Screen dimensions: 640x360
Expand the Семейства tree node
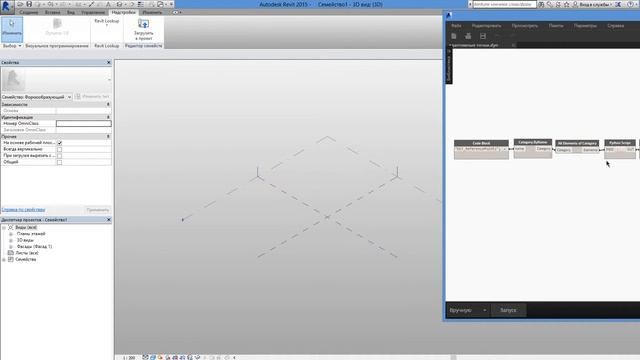[x=4, y=260]
